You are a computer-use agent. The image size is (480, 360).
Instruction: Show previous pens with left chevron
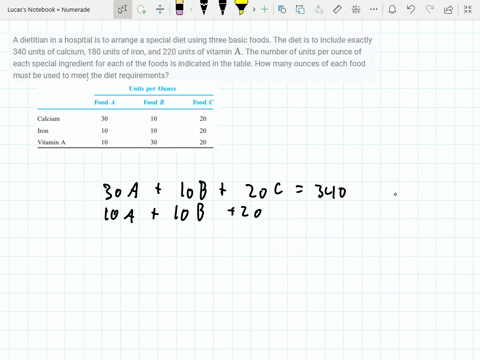coord(191,9)
